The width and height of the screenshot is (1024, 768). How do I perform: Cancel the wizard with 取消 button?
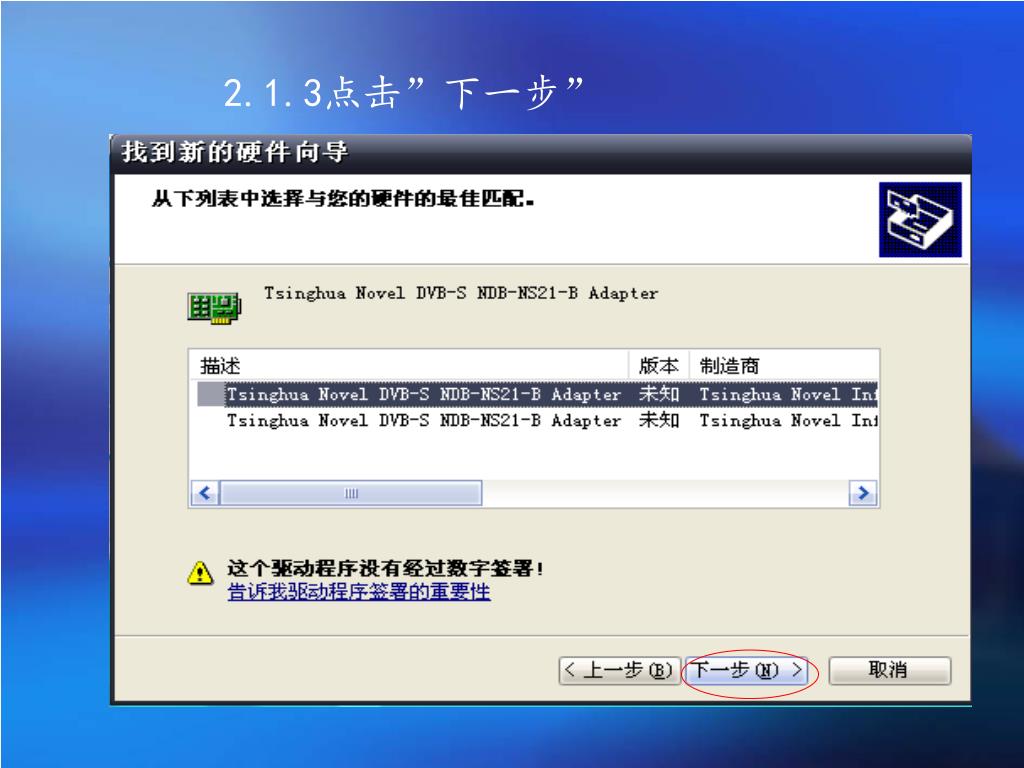tap(889, 671)
